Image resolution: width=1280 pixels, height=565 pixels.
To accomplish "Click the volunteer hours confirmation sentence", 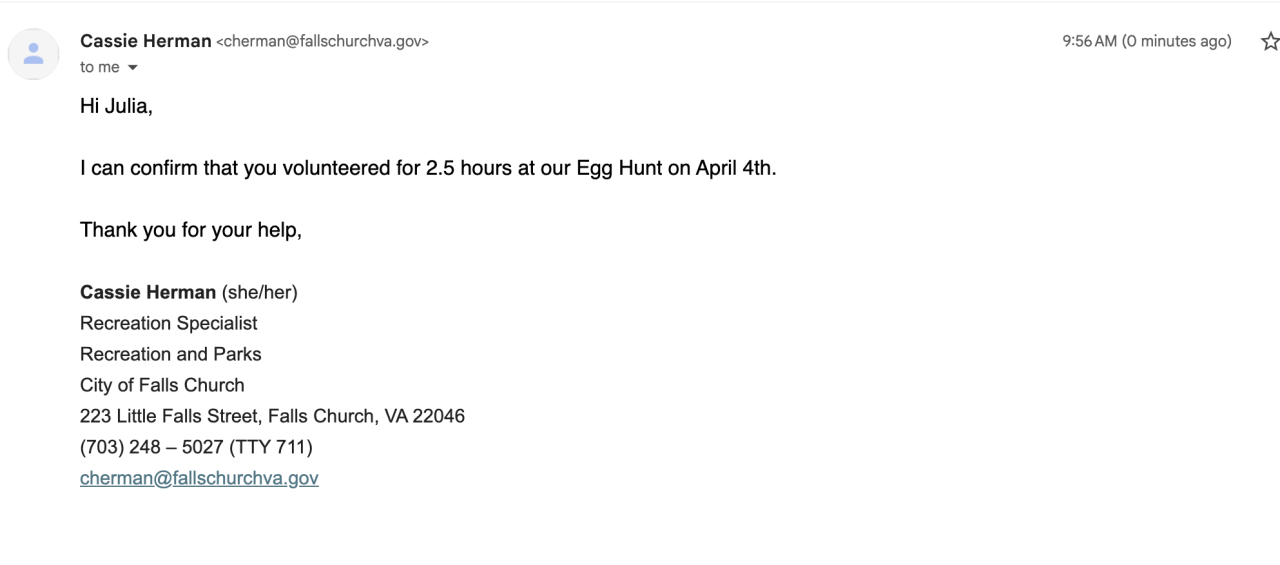I will (x=427, y=168).
